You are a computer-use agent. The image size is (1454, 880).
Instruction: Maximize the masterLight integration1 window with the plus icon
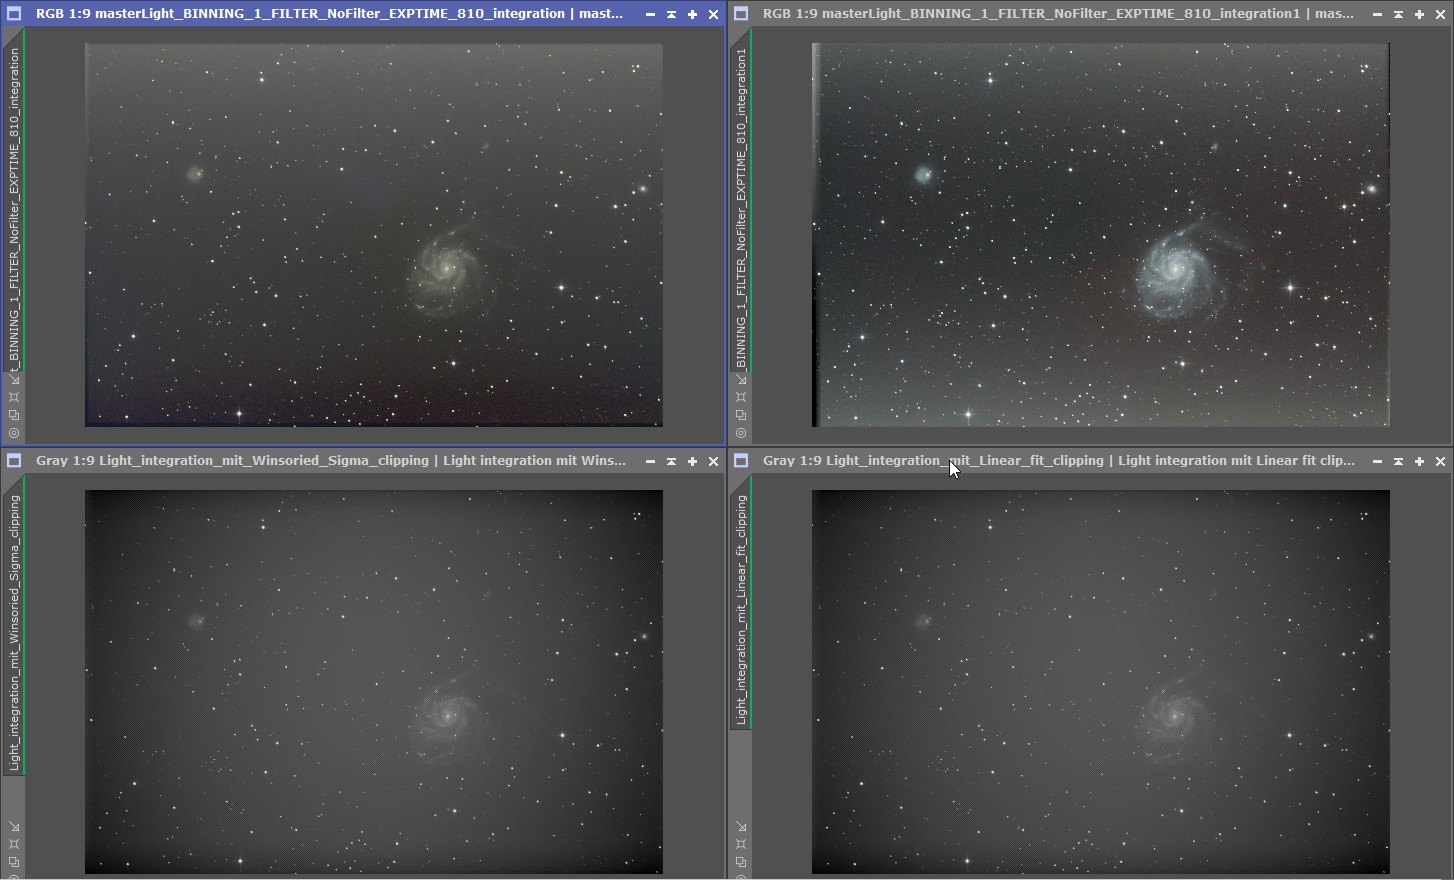coord(1419,15)
